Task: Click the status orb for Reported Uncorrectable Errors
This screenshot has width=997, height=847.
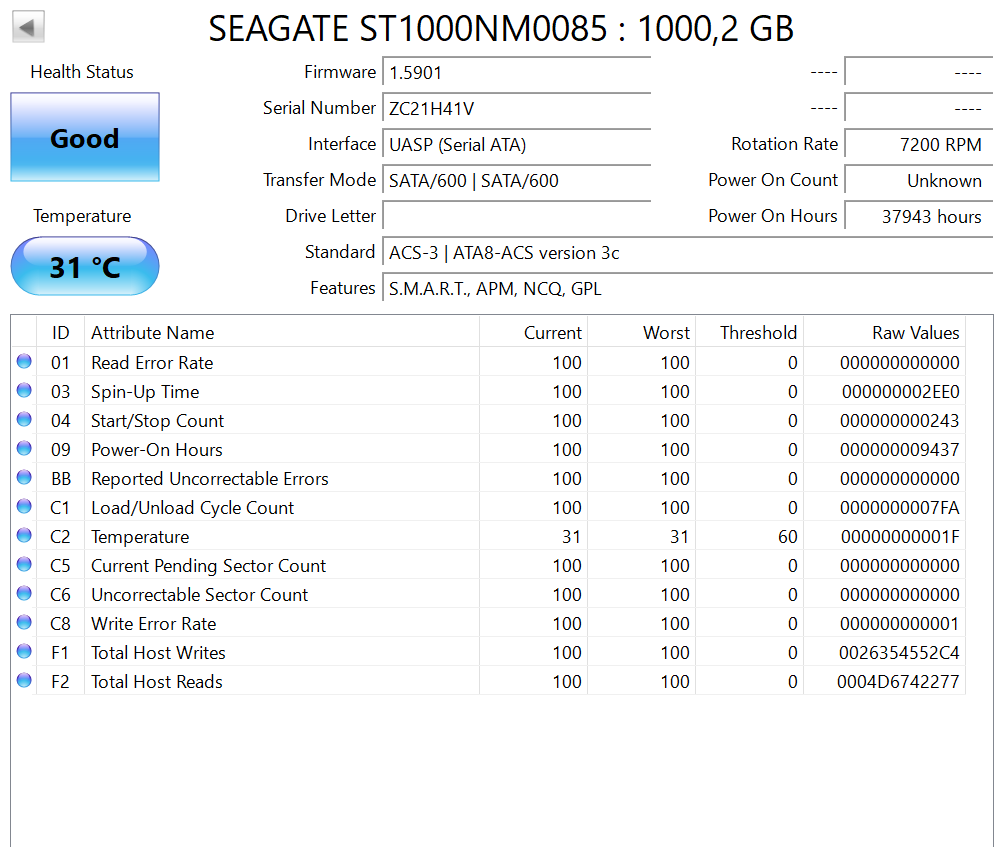Action: [24, 478]
